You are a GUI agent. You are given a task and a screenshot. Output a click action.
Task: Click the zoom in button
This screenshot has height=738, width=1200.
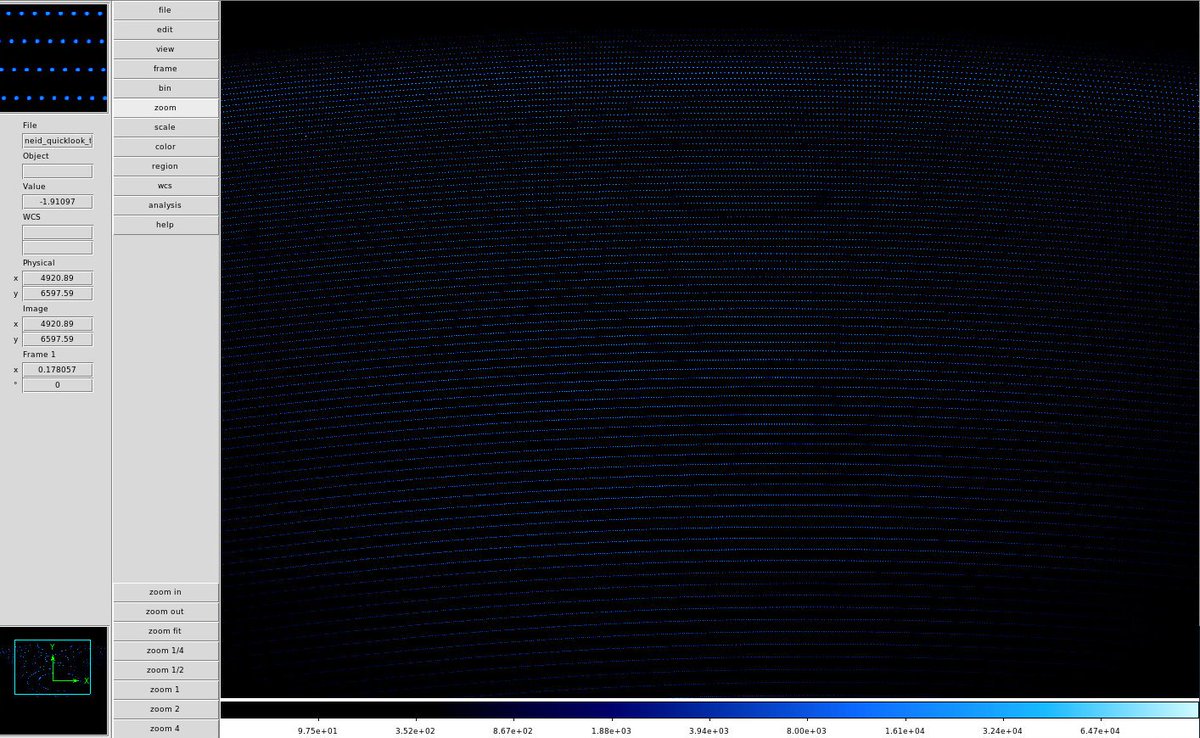click(x=165, y=592)
